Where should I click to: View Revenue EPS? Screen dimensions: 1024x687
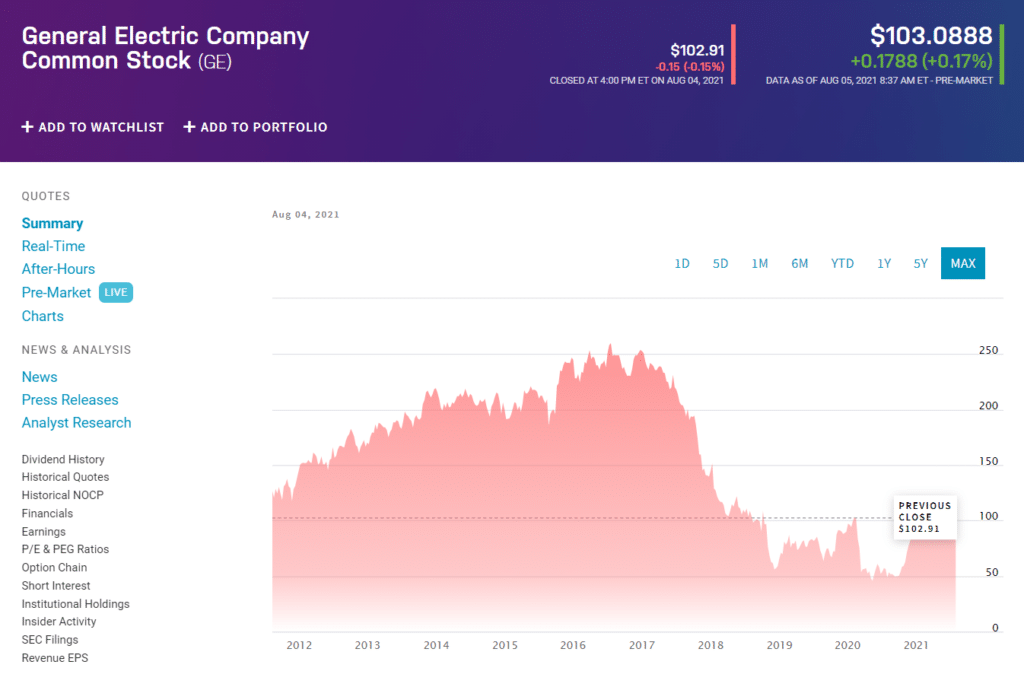pyautogui.click(x=55, y=658)
